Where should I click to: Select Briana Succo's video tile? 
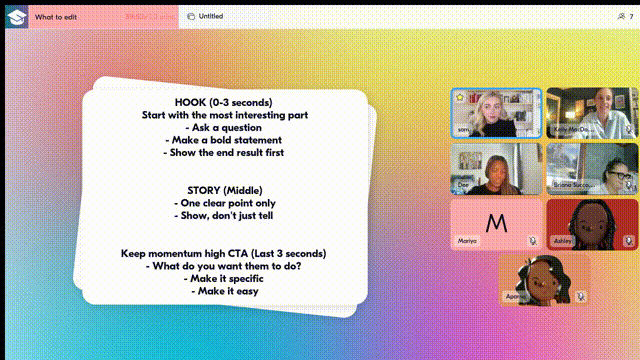click(592, 169)
